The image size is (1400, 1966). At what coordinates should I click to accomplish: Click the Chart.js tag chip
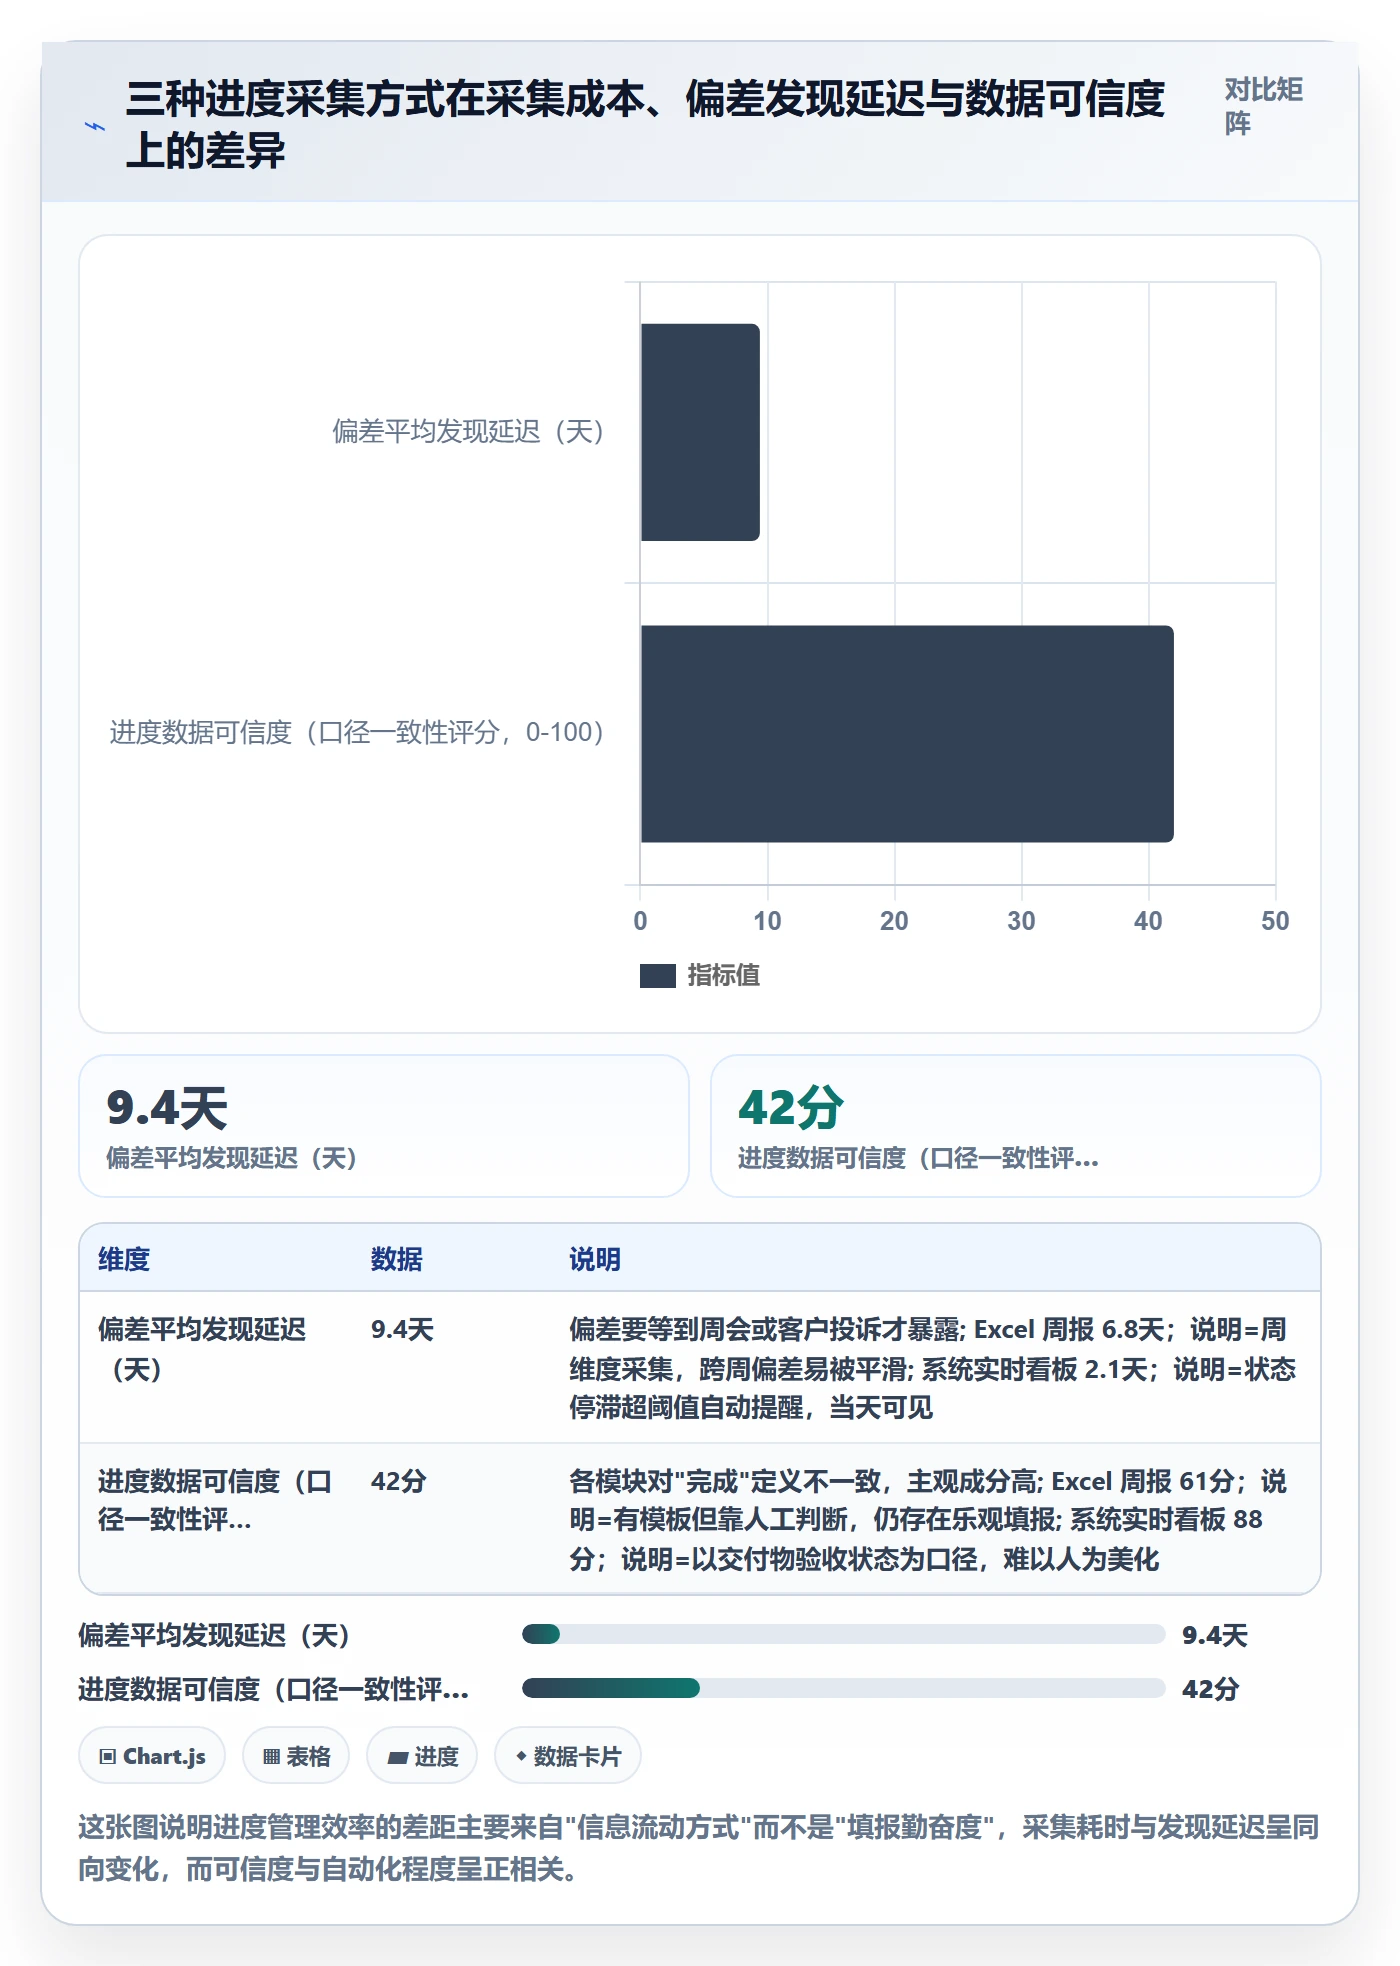(152, 1756)
